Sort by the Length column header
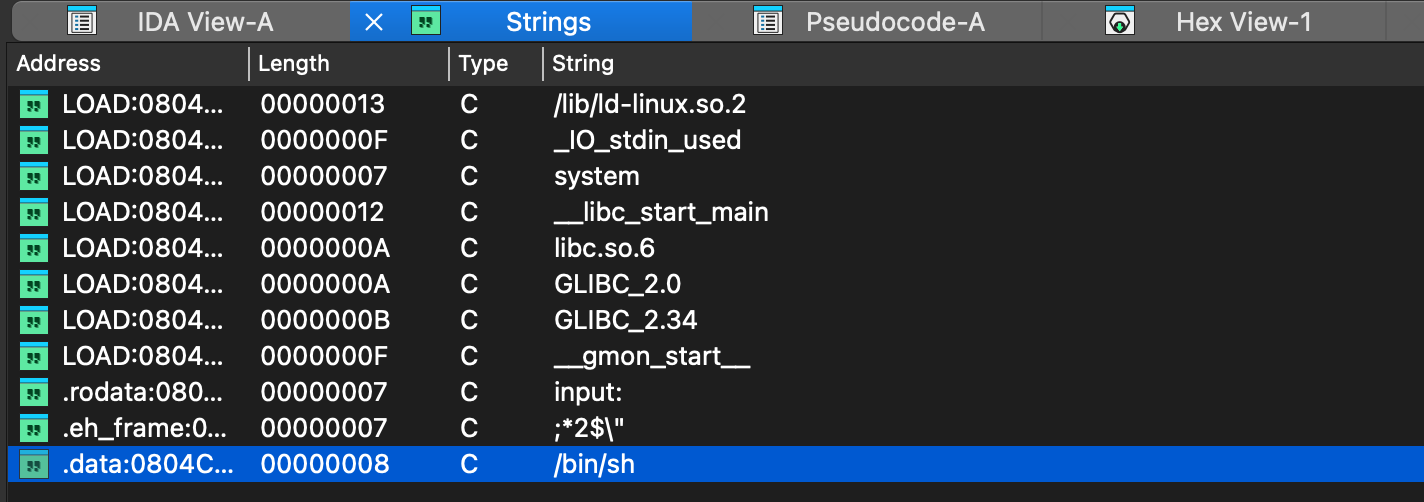Viewport: 1424px width, 502px height. click(293, 64)
